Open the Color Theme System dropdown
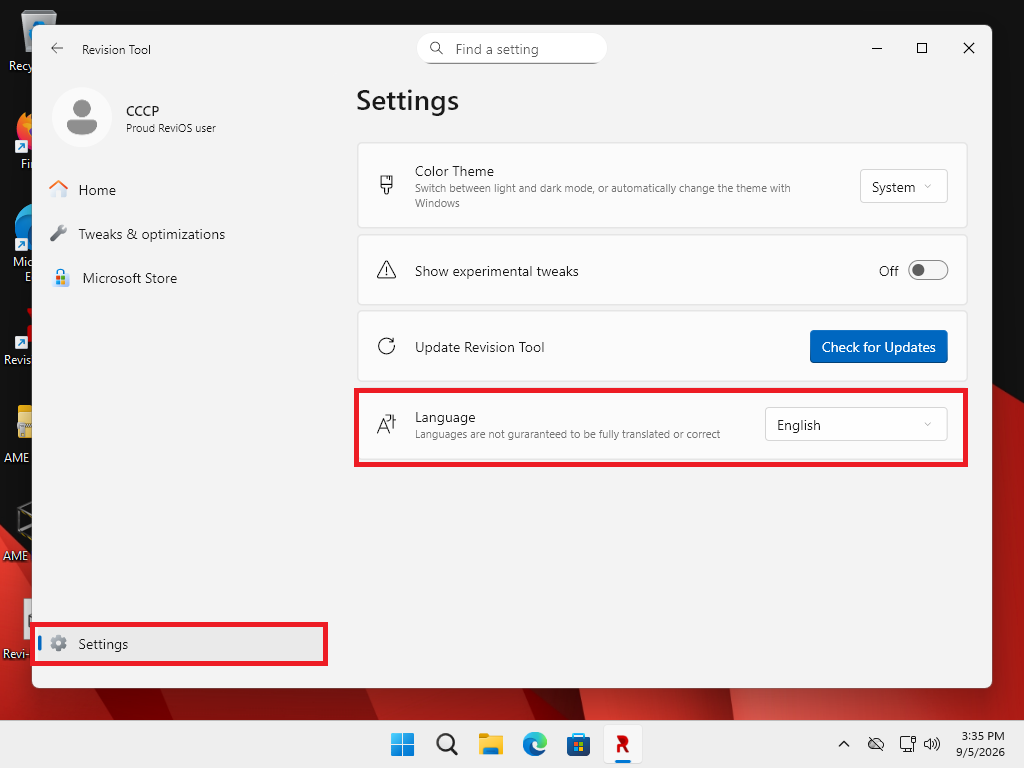 903,187
